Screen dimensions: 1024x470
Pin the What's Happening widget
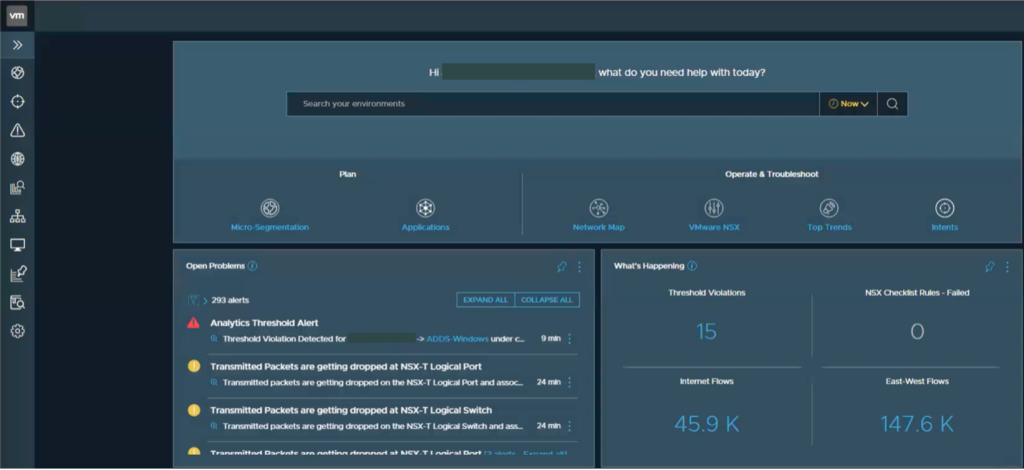pyautogui.click(x=990, y=267)
